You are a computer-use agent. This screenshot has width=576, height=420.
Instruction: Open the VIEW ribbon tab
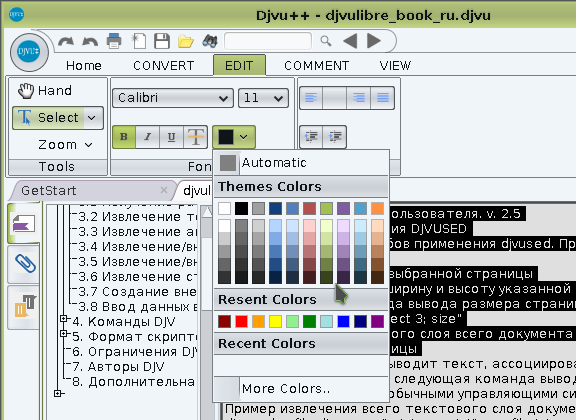[395, 66]
